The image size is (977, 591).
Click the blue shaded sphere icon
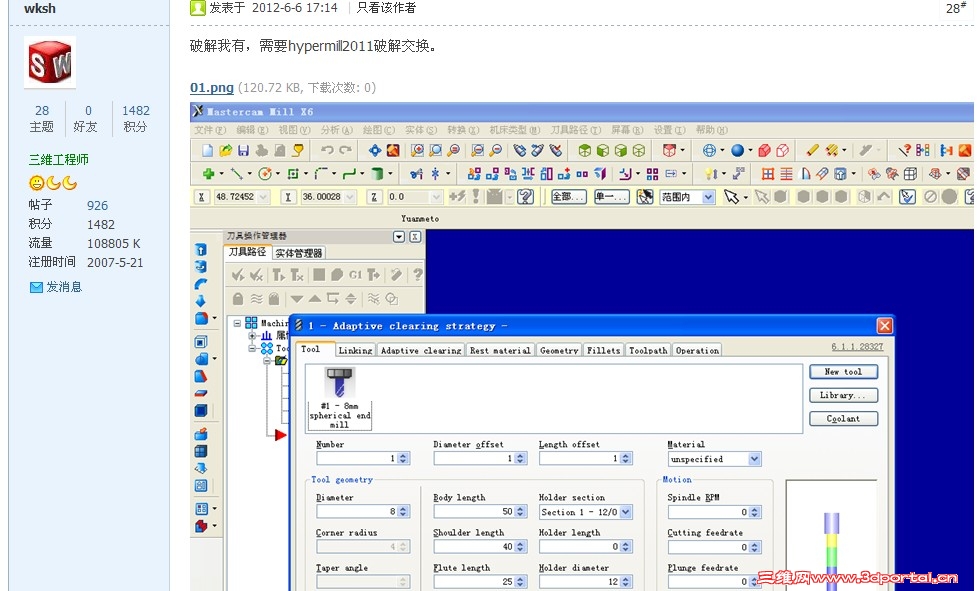pyautogui.click(x=738, y=150)
